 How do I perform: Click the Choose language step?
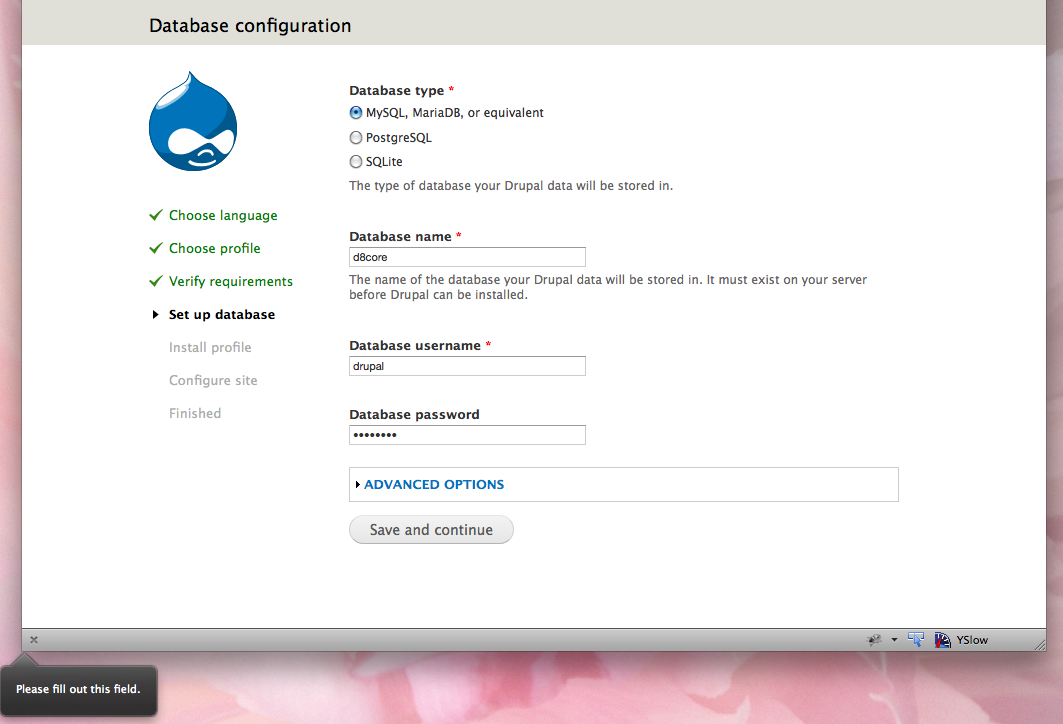point(223,216)
